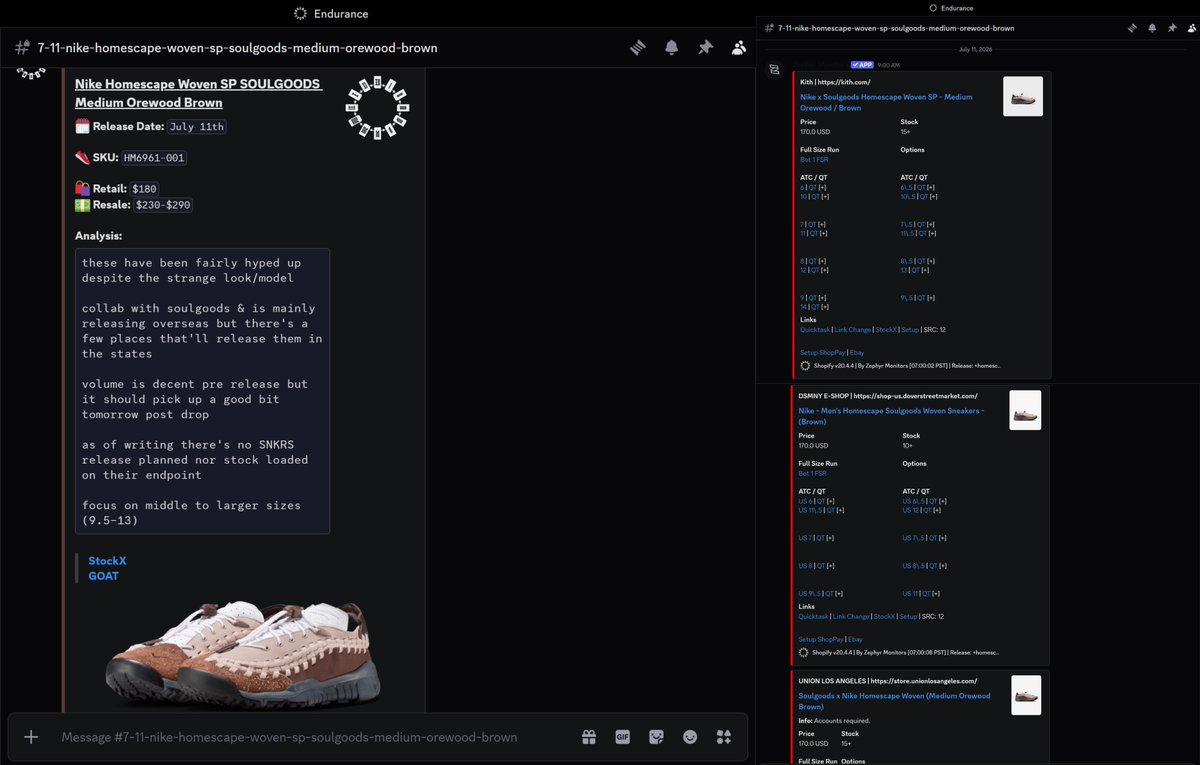Screen dimensions: 1200x765
Task: Click Setup link in Kith embed Links row
Action: (x=909, y=329)
